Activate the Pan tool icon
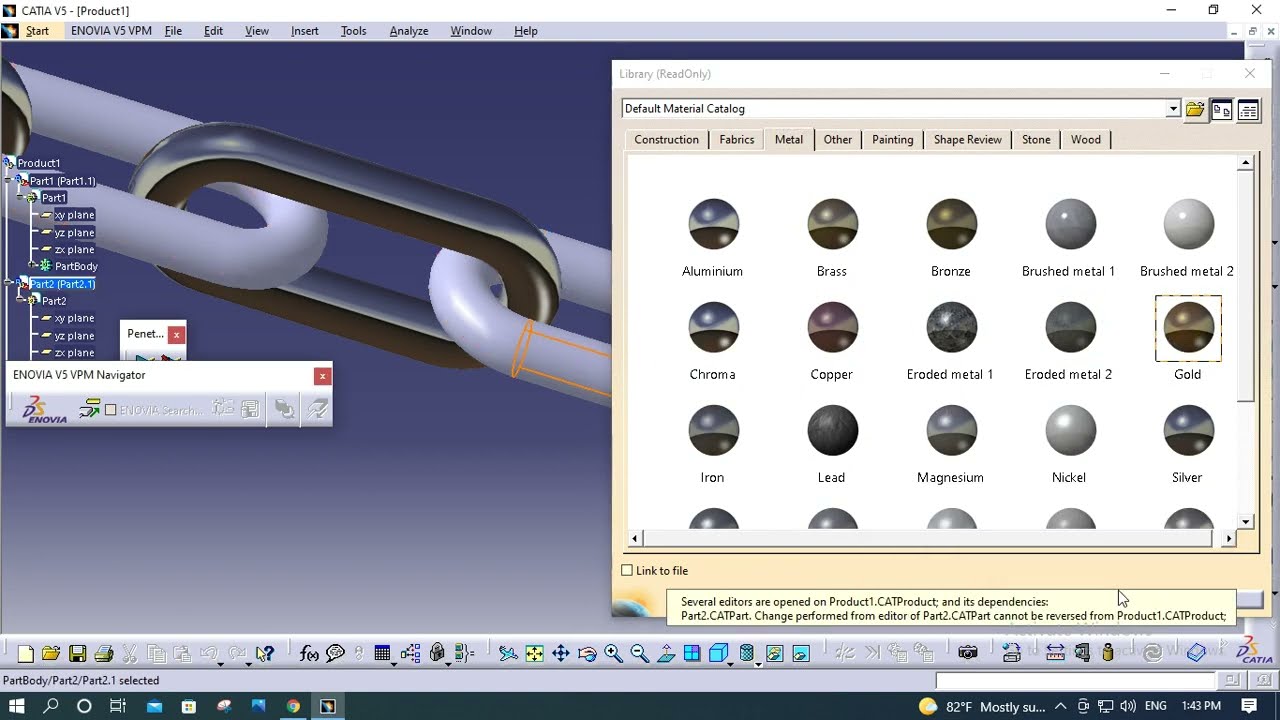This screenshot has height=720, width=1280. [x=560, y=654]
